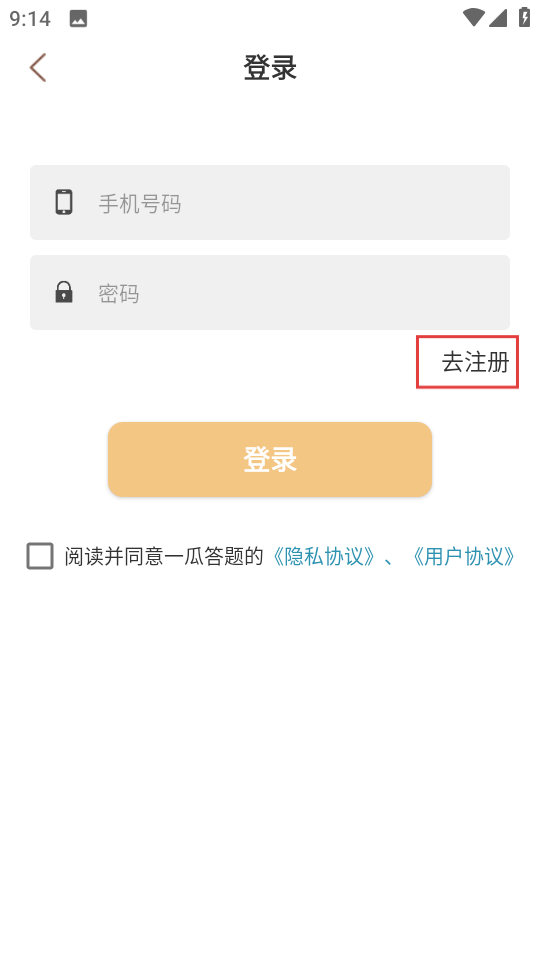Tap the battery charging status icon
Screen dimensions: 540x960
pos(524,17)
